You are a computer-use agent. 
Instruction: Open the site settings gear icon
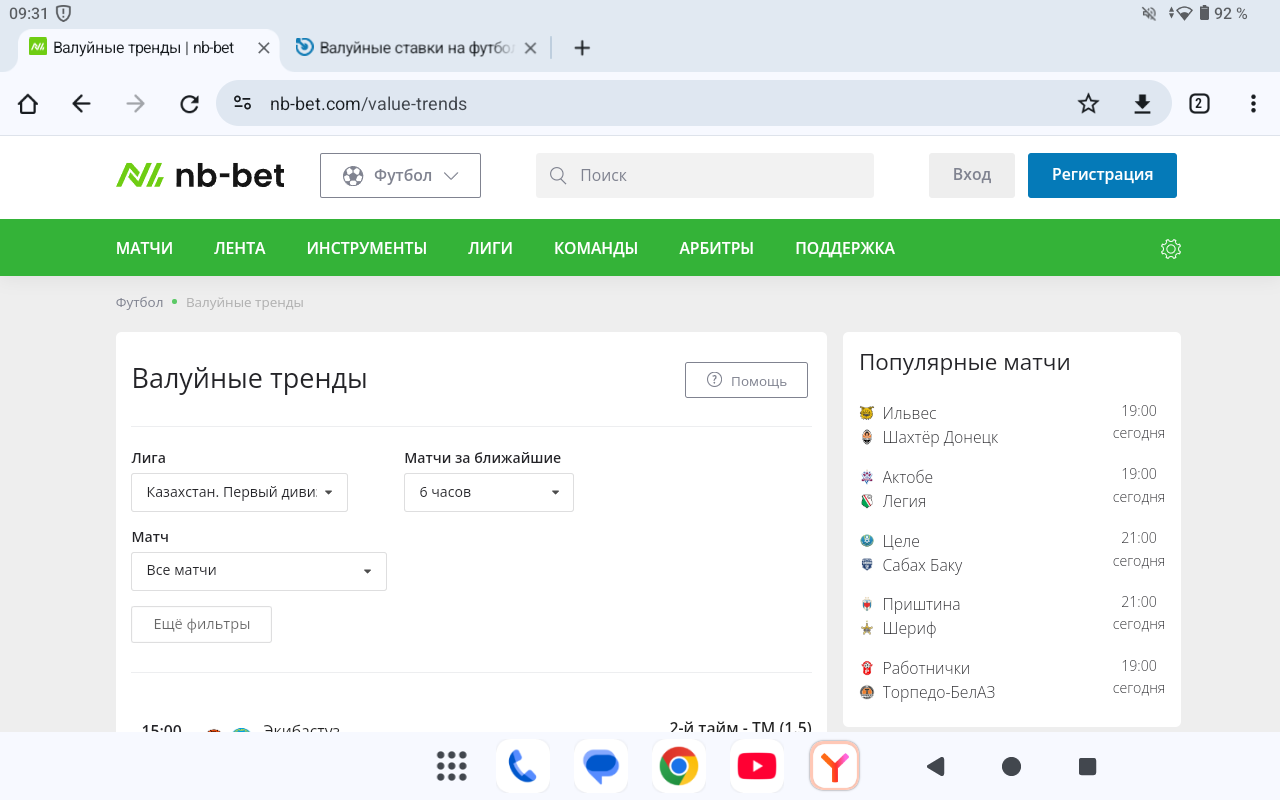click(x=1170, y=249)
